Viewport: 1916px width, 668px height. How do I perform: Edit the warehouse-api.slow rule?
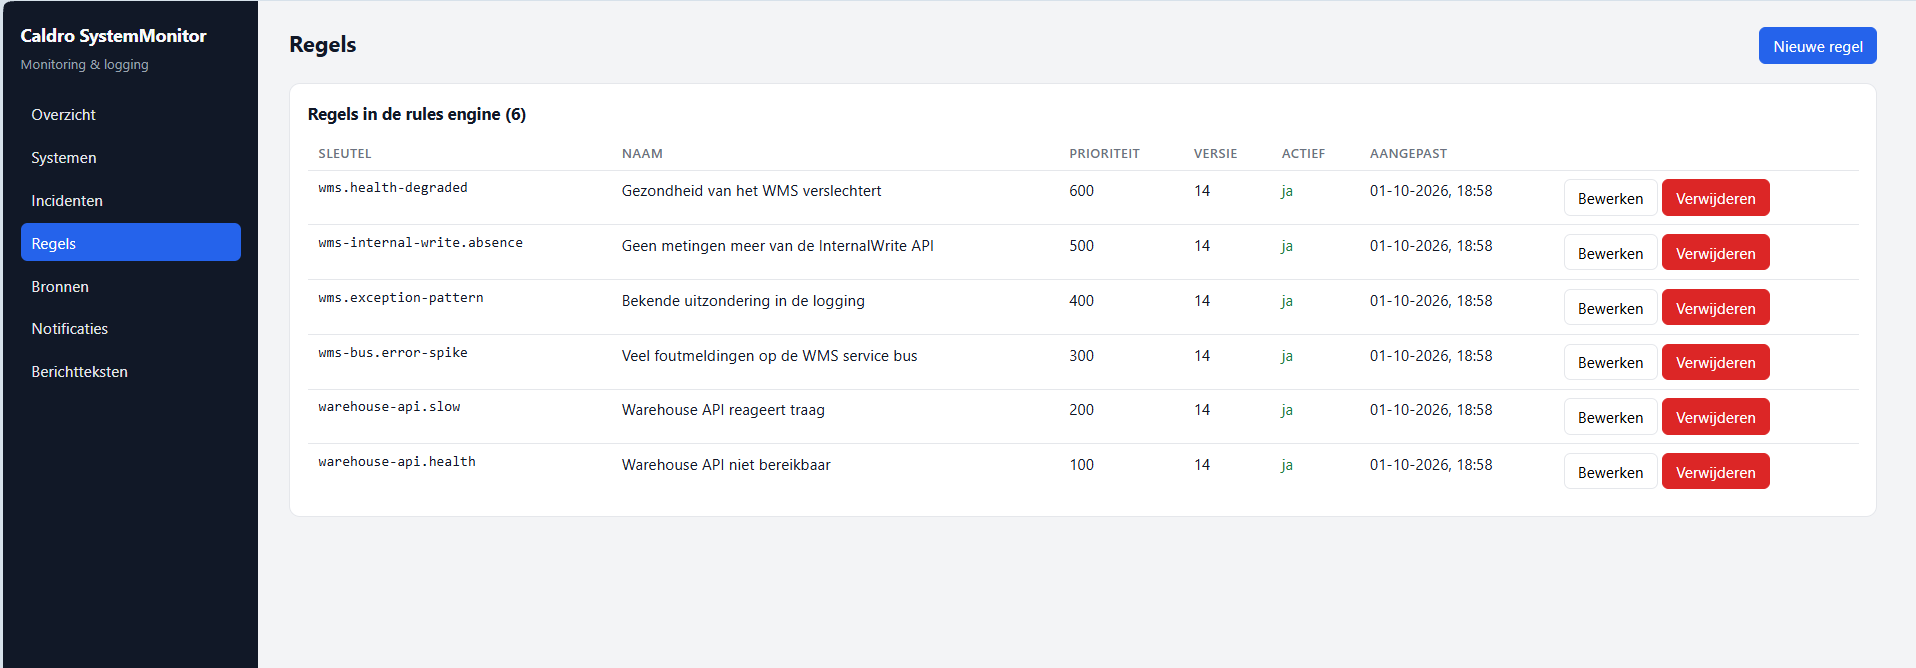tap(1610, 417)
